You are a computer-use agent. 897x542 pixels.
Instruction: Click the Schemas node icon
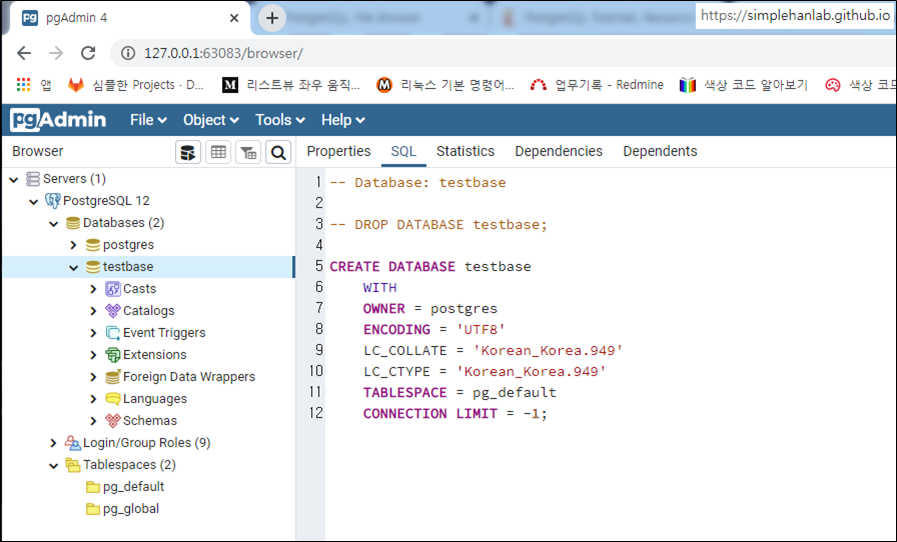pos(113,421)
